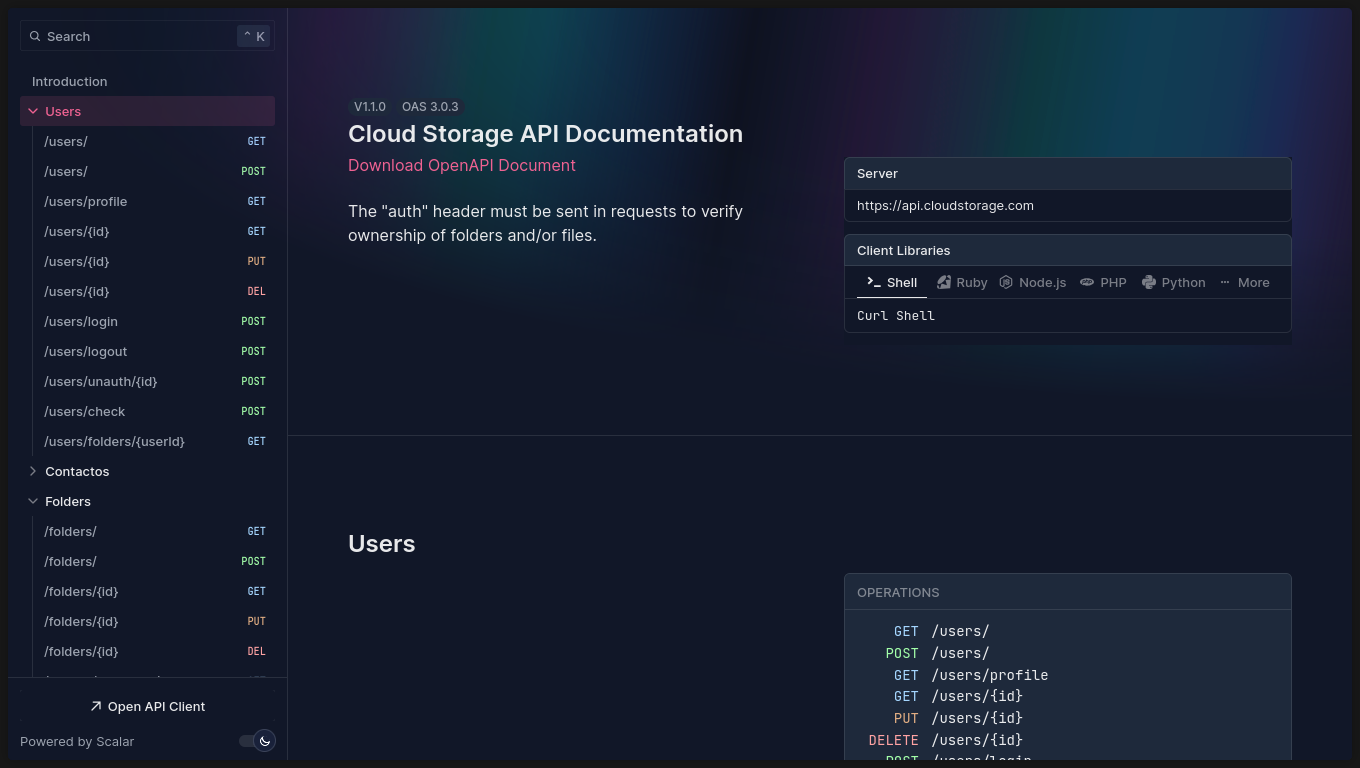Click the V1.1.0 version badge
Image resolution: width=1360 pixels, height=768 pixels.
point(370,106)
